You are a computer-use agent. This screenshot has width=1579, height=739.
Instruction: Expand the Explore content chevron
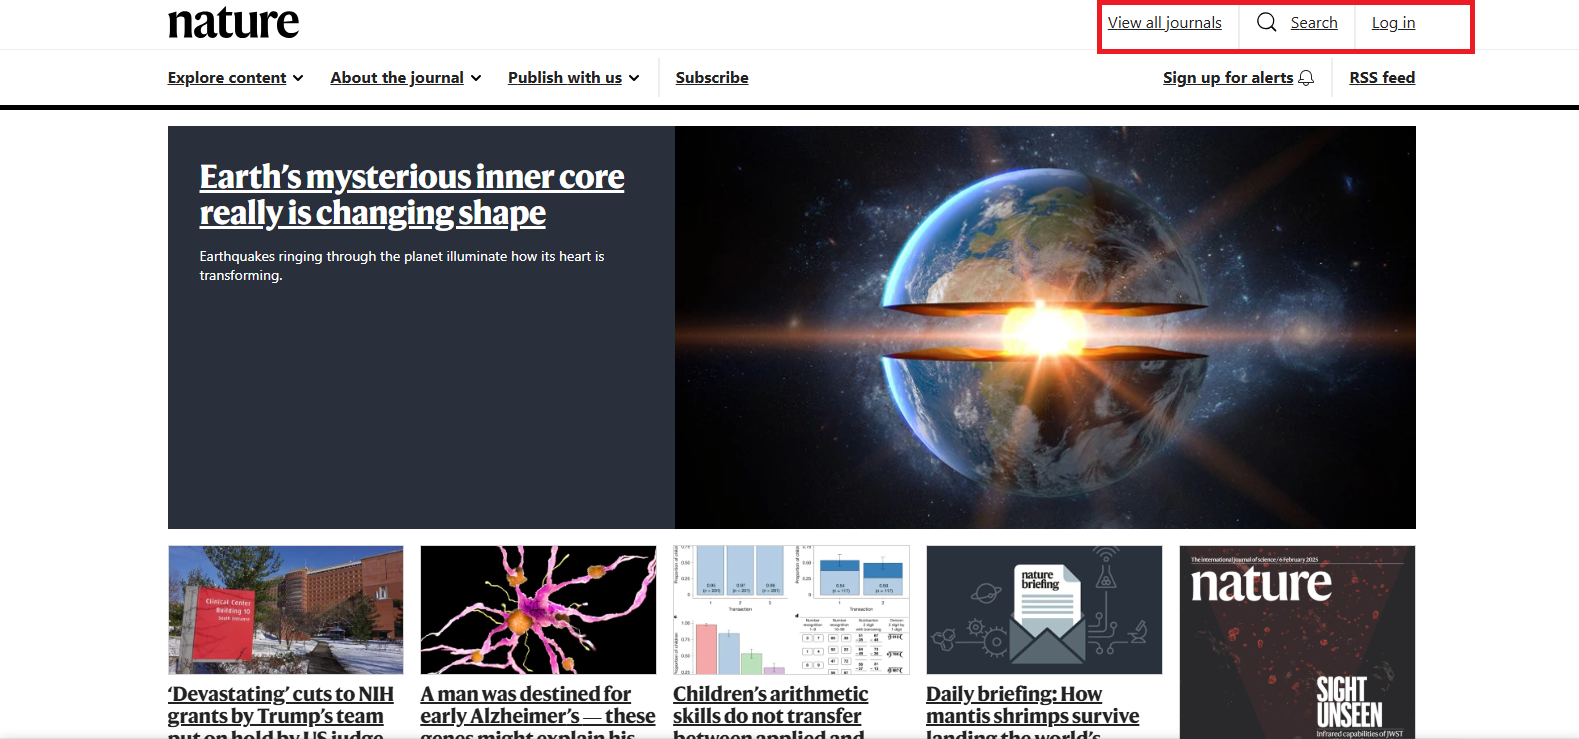click(x=298, y=78)
